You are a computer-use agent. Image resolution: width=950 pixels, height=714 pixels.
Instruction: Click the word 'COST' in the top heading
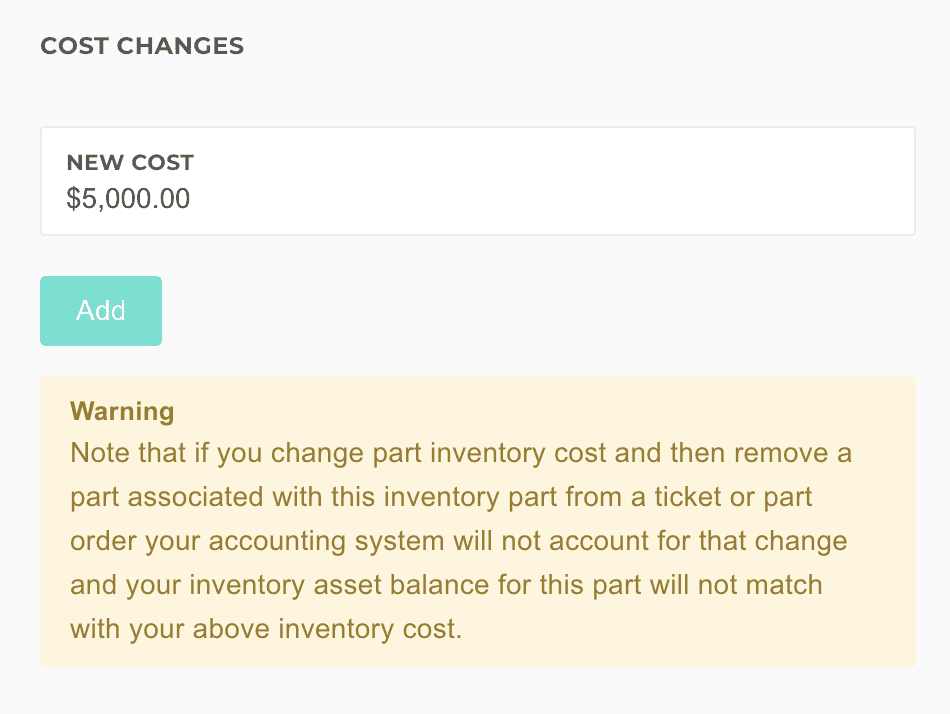tap(74, 46)
